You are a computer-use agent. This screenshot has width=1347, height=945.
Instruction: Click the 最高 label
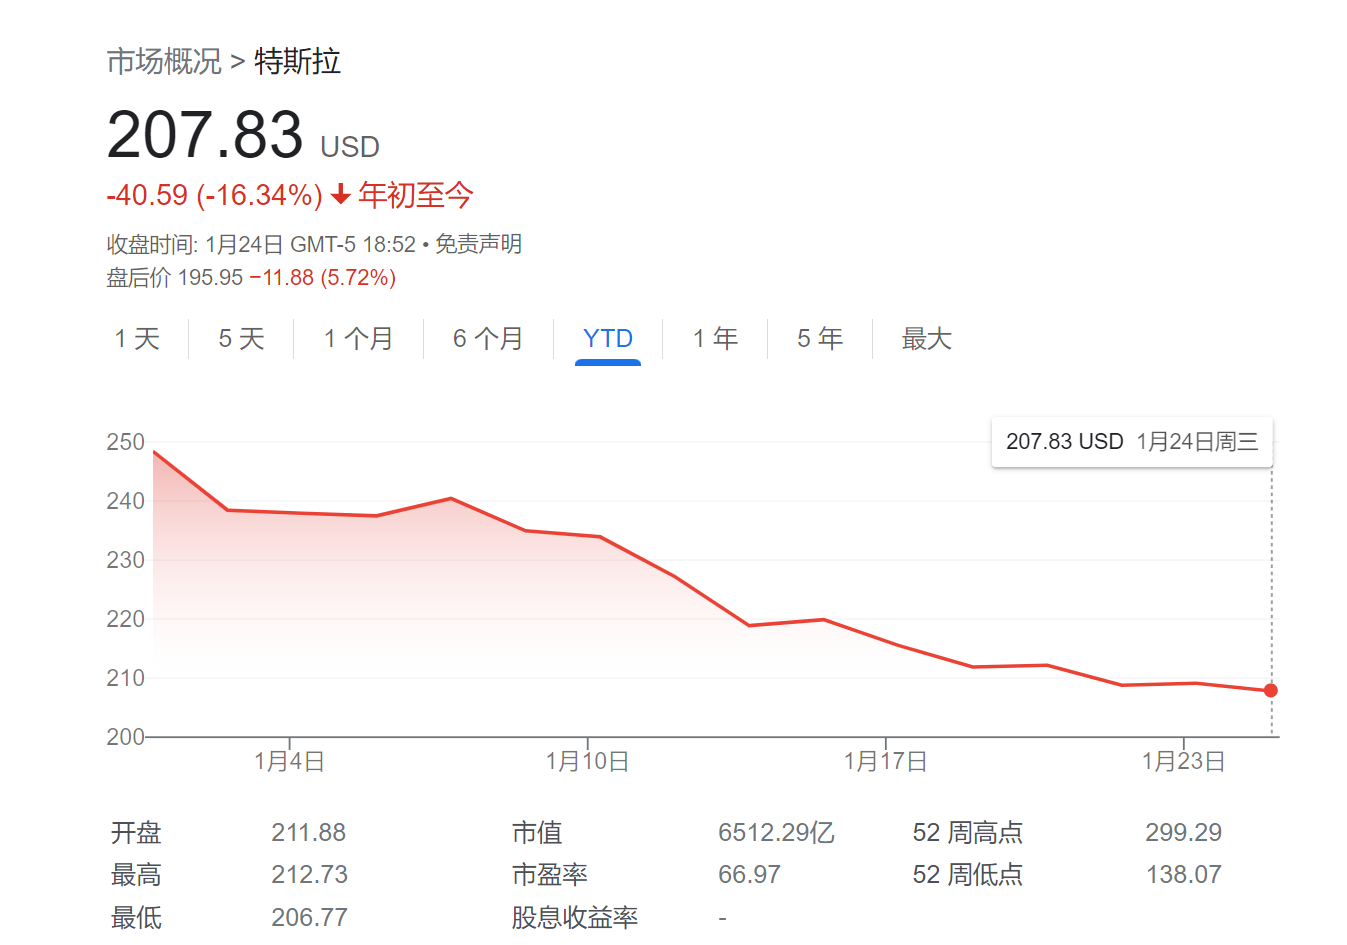(x=136, y=875)
